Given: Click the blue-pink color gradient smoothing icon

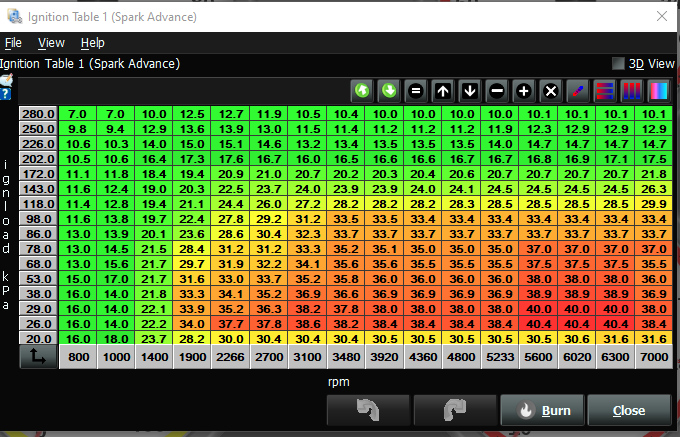Looking at the screenshot, I should pos(659,90).
